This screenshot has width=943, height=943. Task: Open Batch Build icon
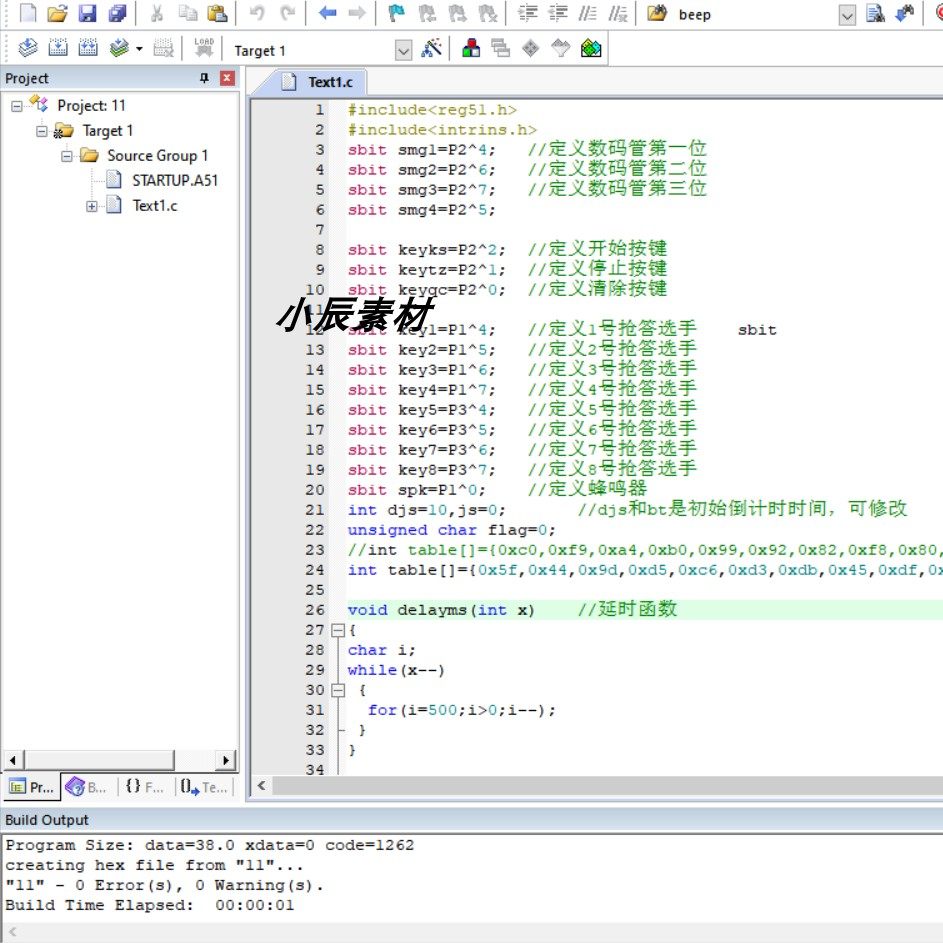coord(120,48)
